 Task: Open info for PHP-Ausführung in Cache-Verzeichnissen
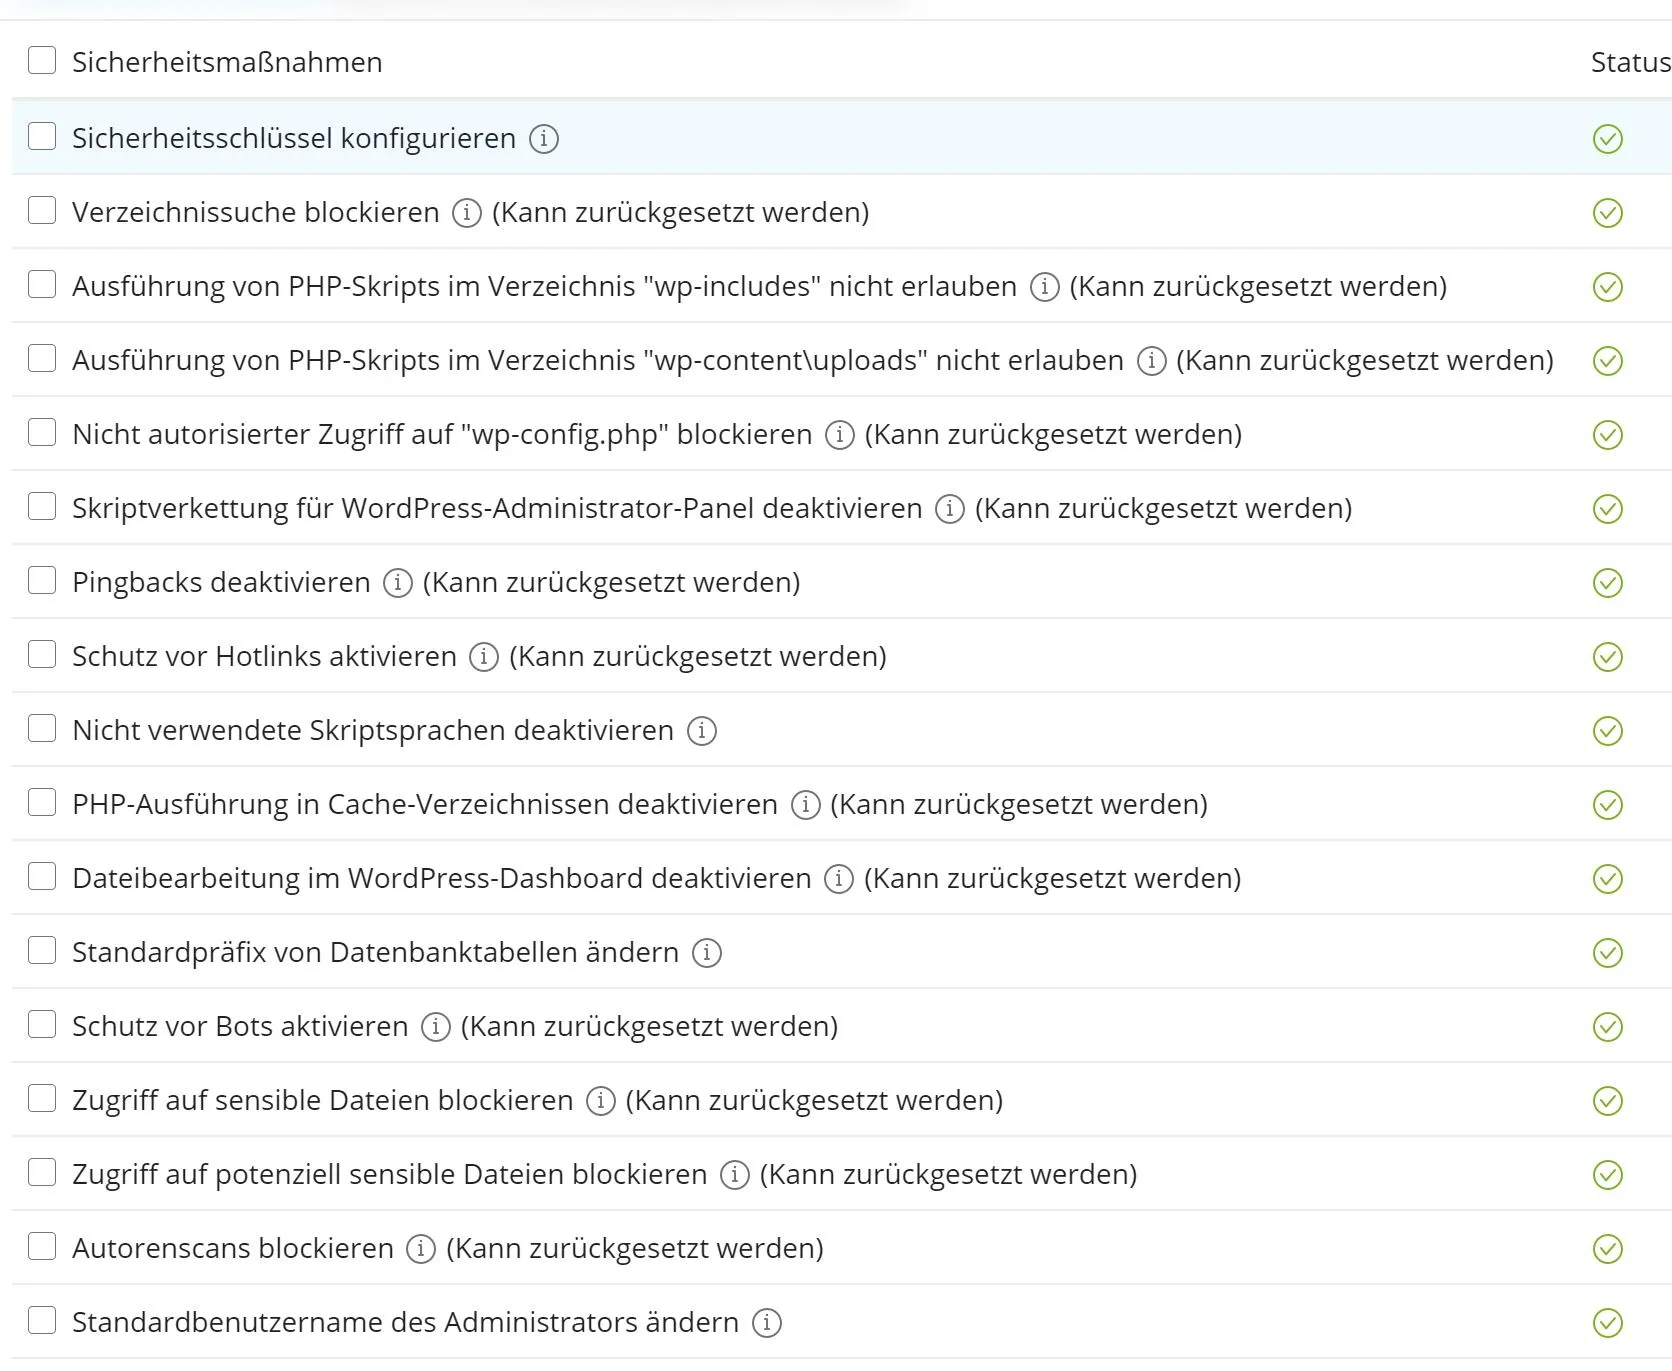point(806,804)
